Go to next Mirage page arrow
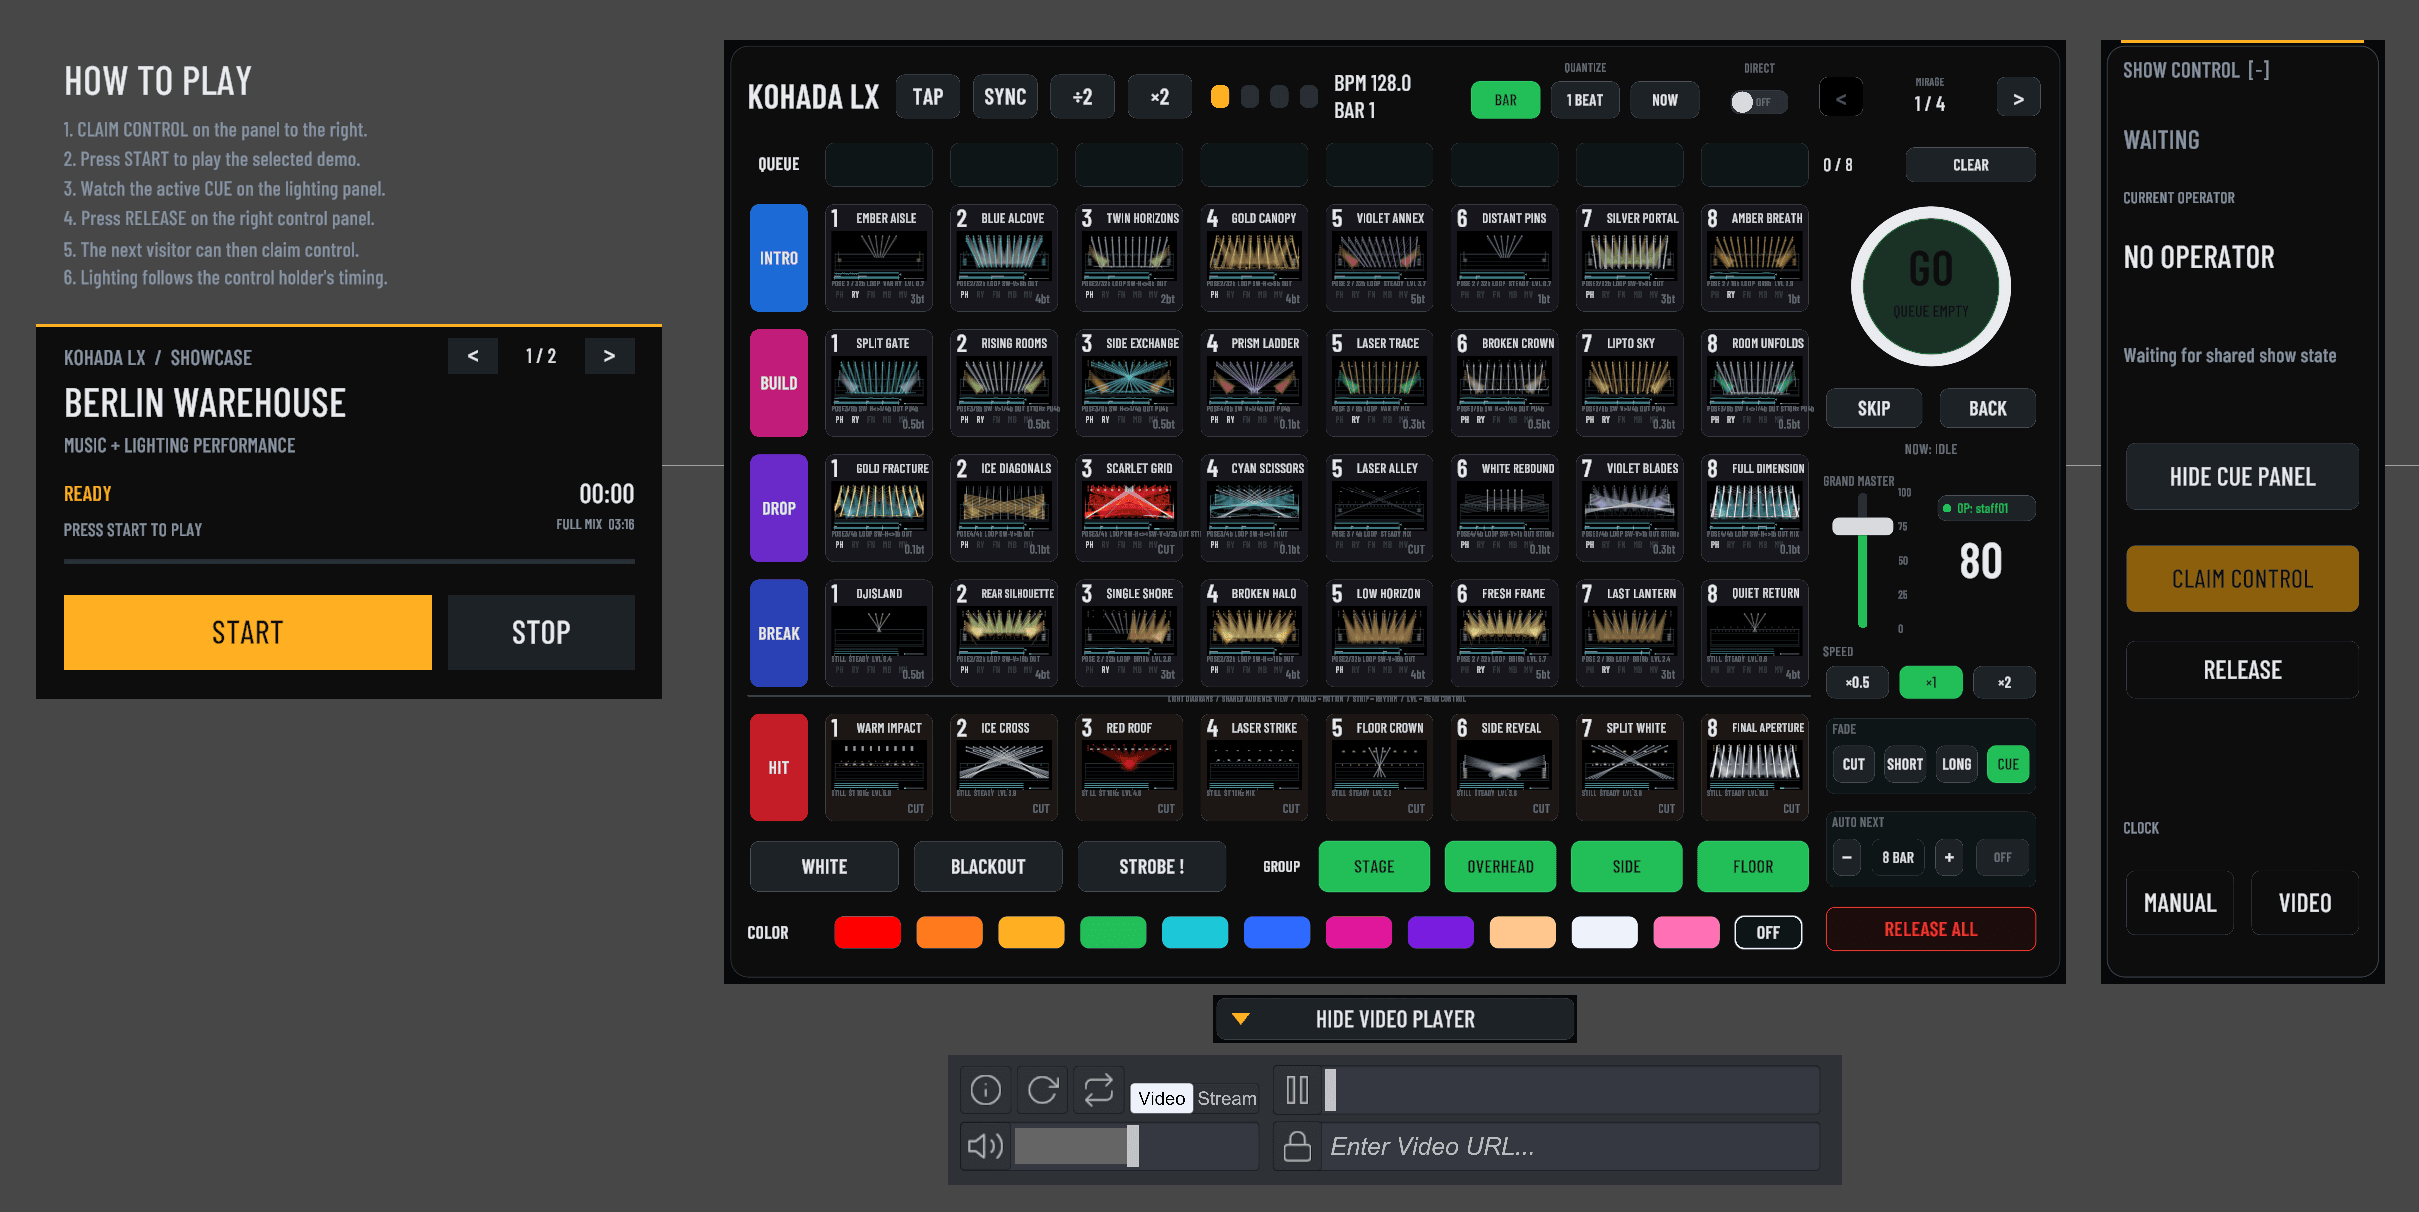This screenshot has width=2419, height=1212. pyautogui.click(x=2018, y=98)
